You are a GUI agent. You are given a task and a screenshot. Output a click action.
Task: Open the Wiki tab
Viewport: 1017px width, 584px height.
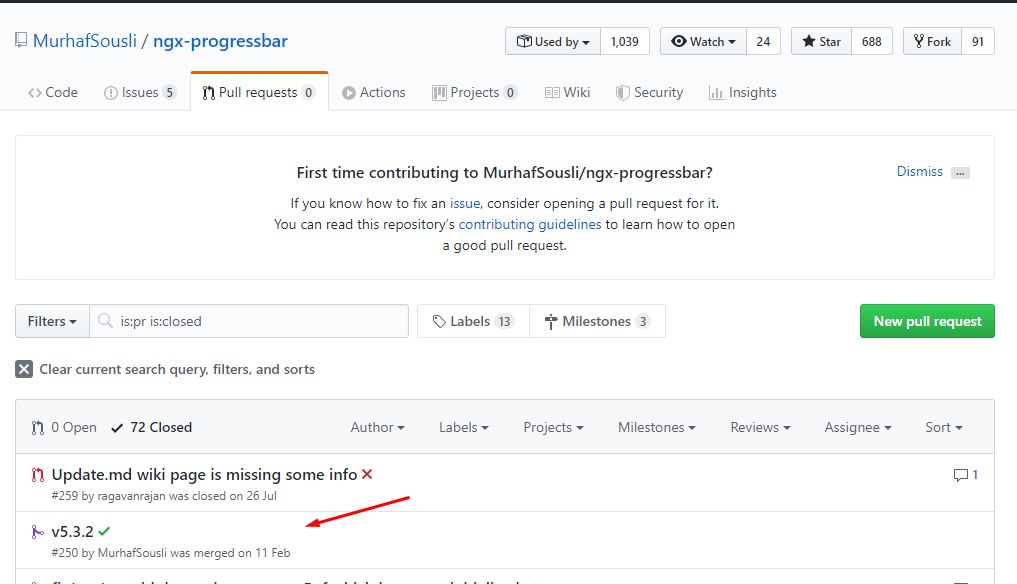pyautogui.click(x=568, y=92)
